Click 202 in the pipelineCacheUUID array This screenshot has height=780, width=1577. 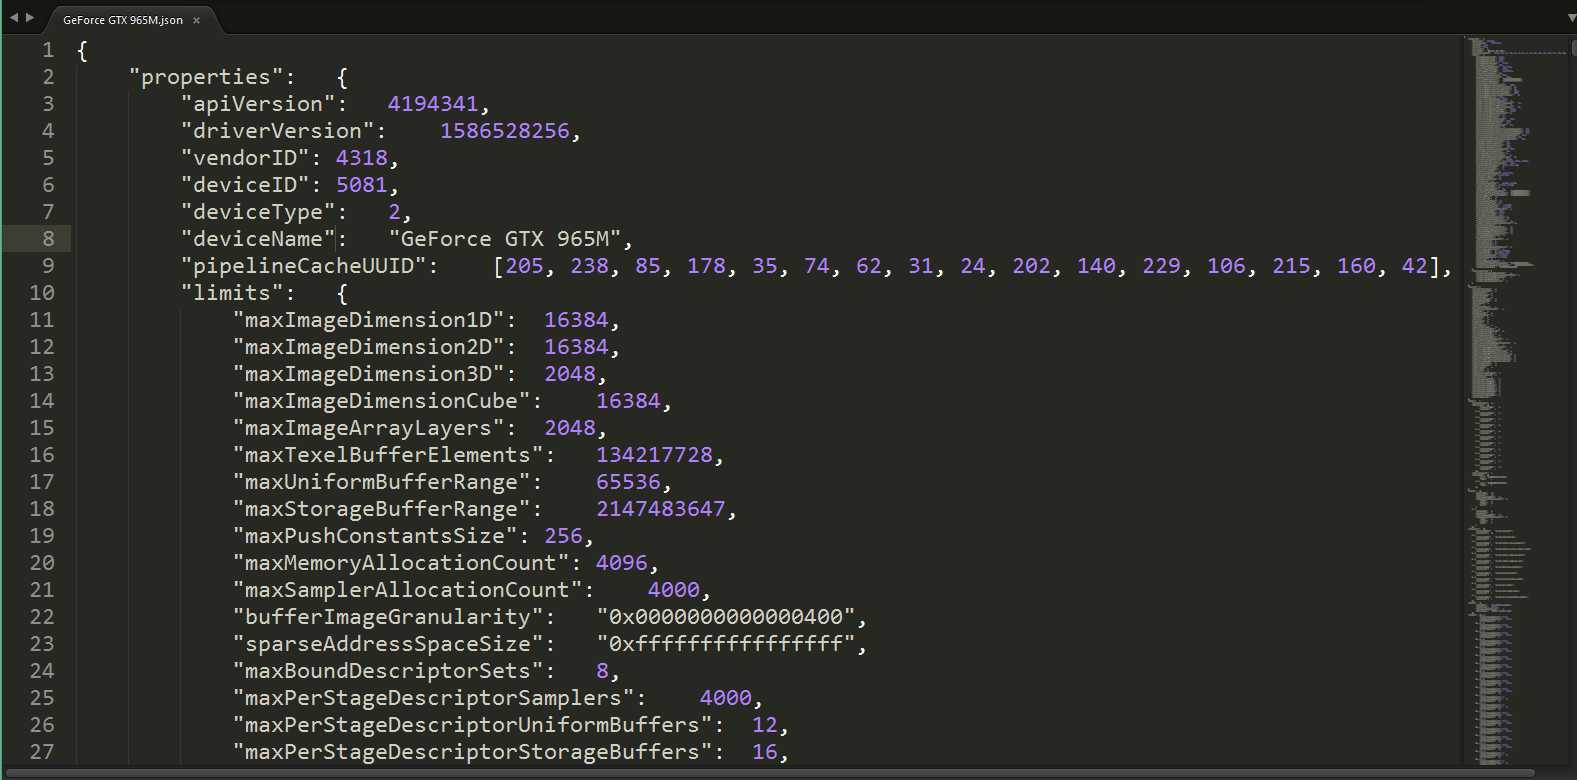click(x=1031, y=266)
